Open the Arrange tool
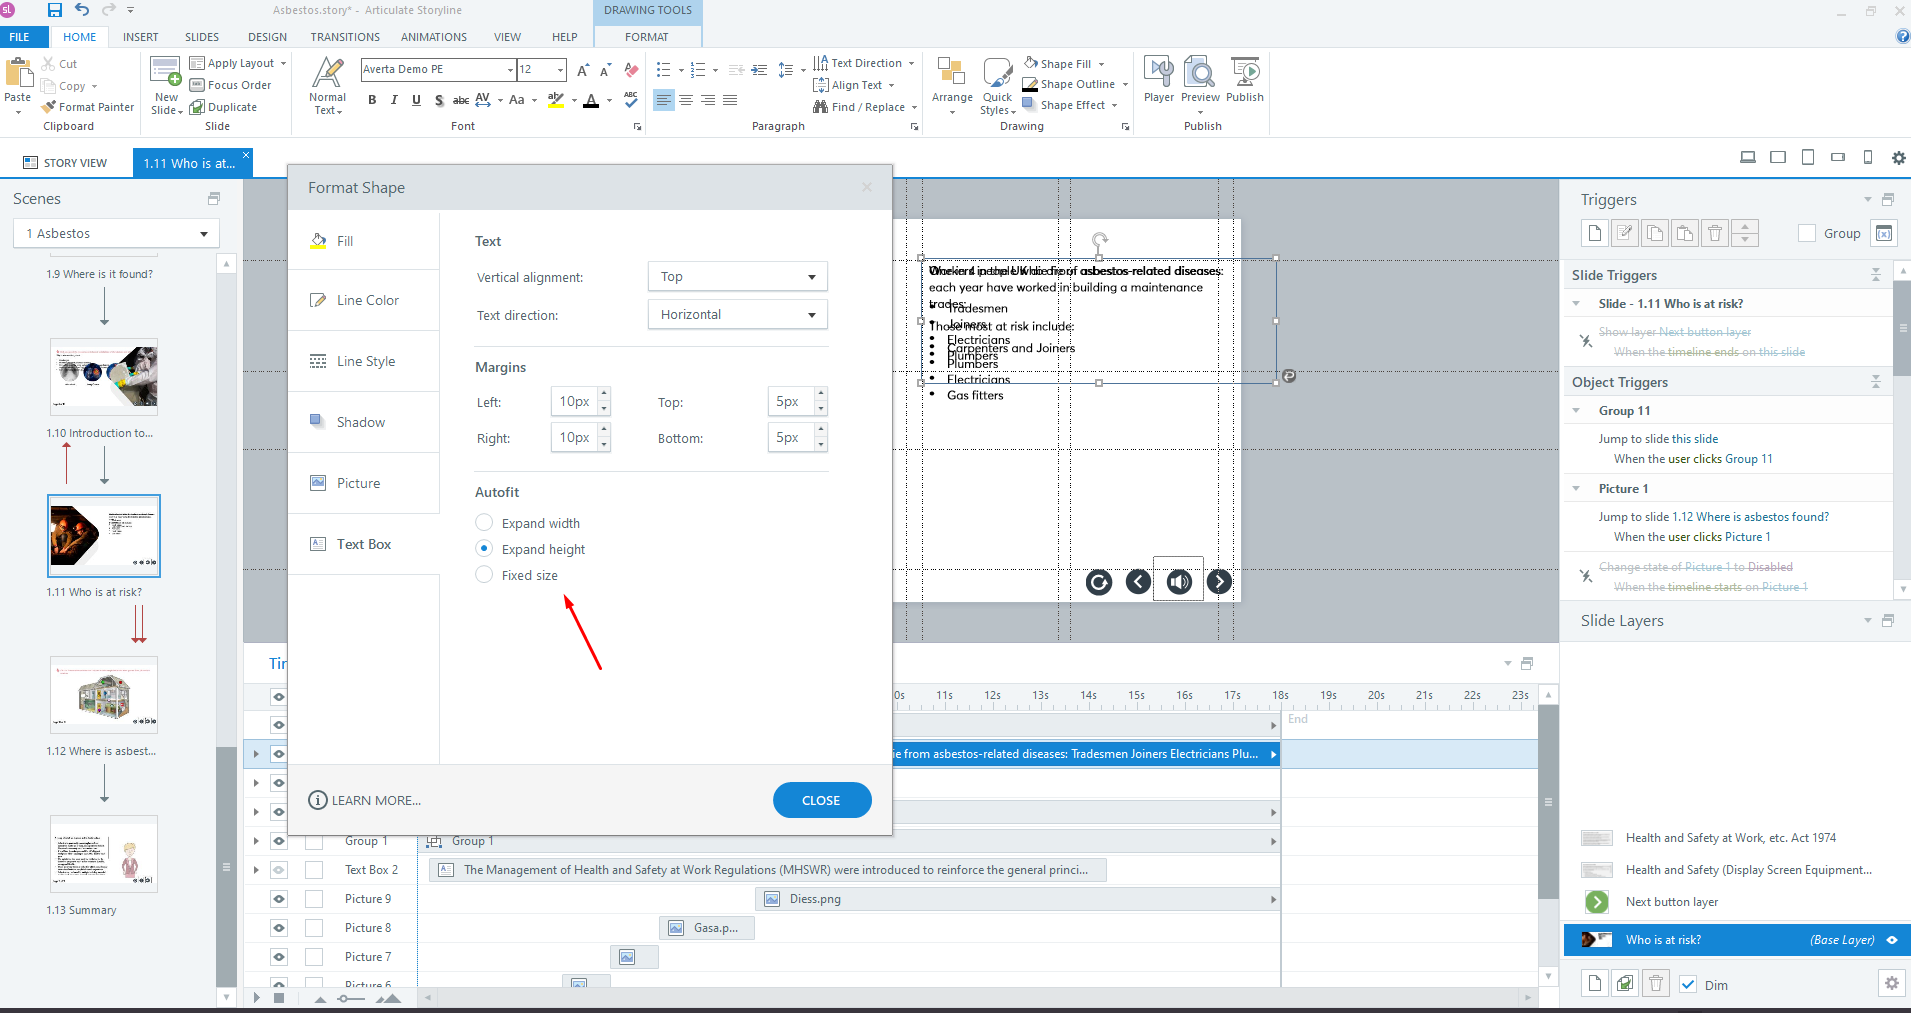This screenshot has width=1911, height=1013. (952, 85)
